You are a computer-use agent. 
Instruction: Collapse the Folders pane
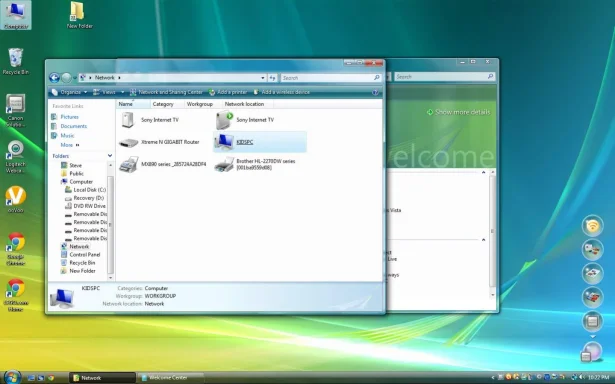pos(110,156)
